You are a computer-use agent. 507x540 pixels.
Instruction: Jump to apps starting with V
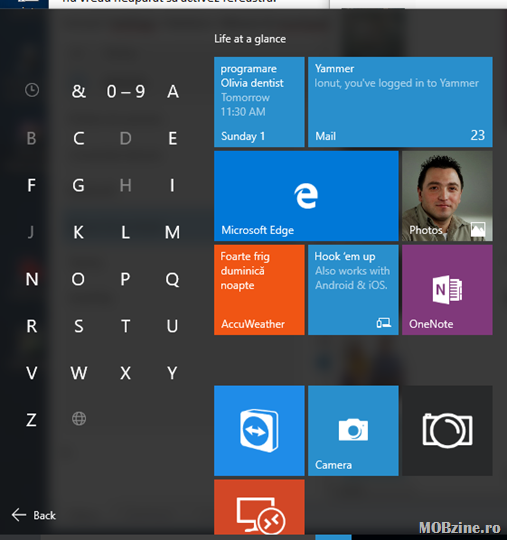pos(32,373)
